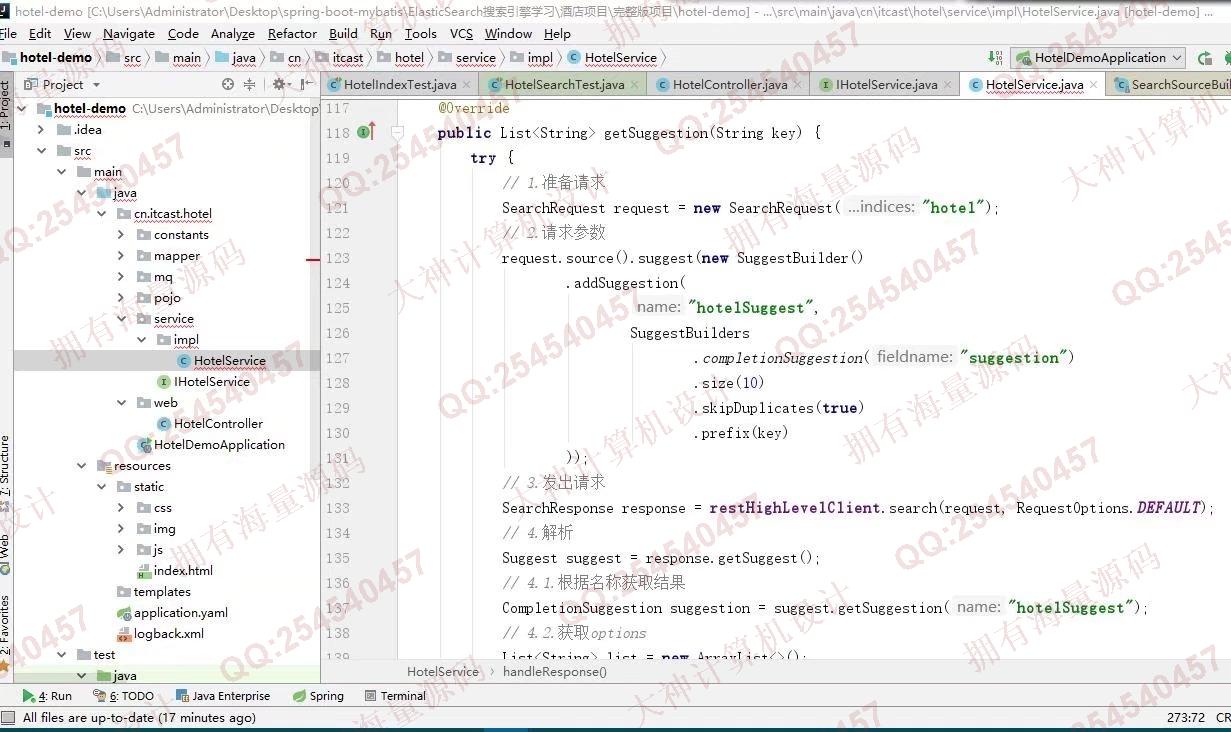Expand the constants package
This screenshot has width=1231, height=732.
pos(121,235)
